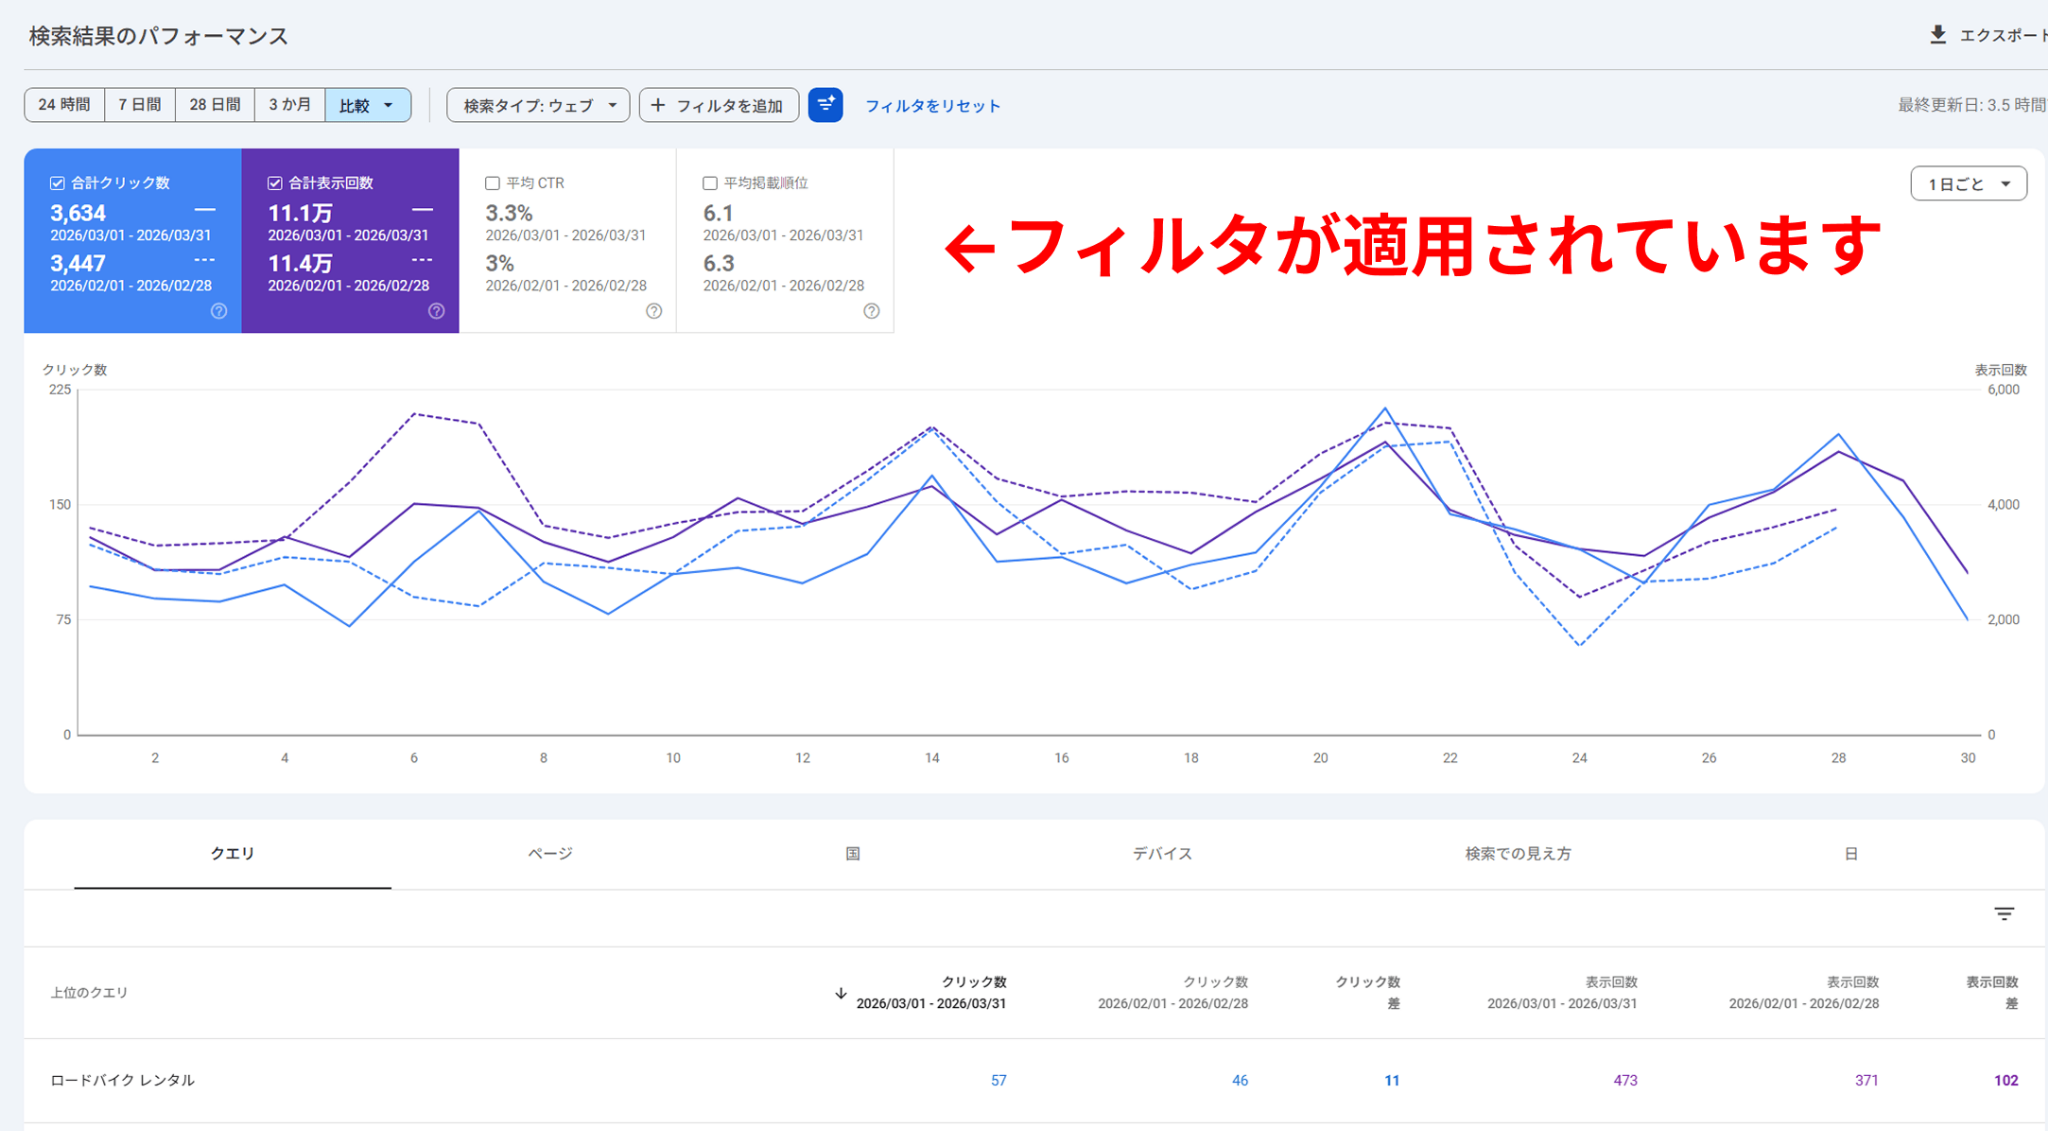Screen dimensions: 2048x1131
Task: Click the help icon on the 合計表示回数 card
Action: click(437, 311)
